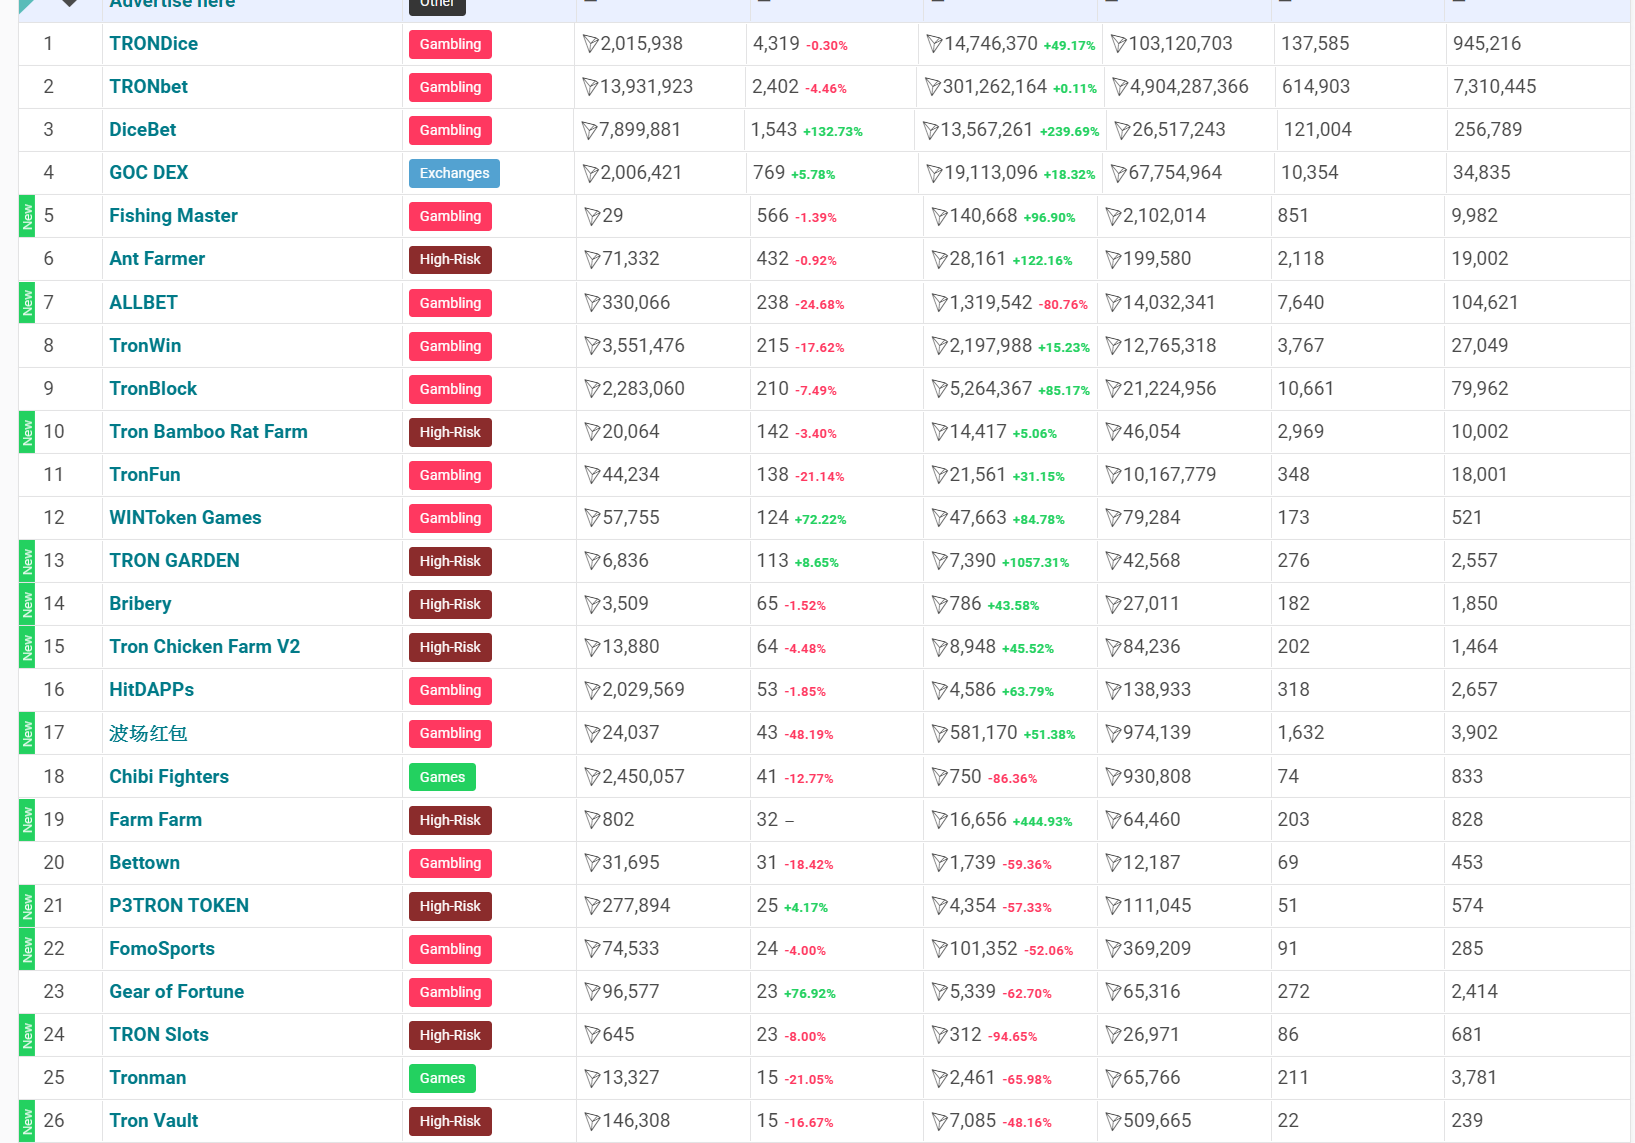This screenshot has height=1143, width=1635.
Task: Open the WINToken Games link
Action: coord(186,517)
